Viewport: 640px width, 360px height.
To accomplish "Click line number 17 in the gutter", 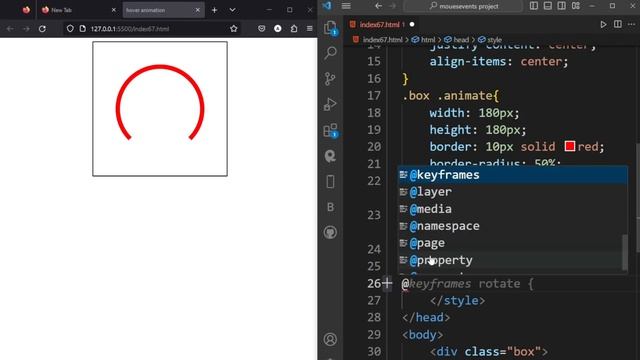I will [x=374, y=96].
